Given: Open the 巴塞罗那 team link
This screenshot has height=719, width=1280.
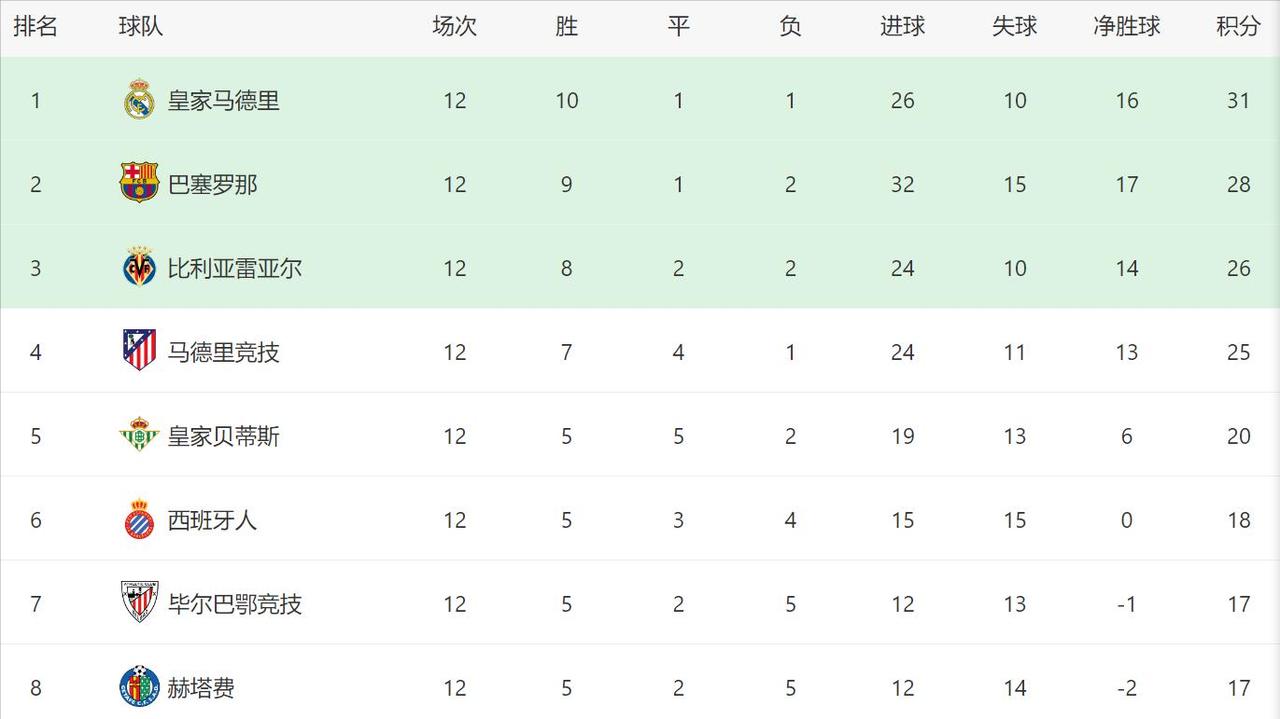Looking at the screenshot, I should (212, 185).
